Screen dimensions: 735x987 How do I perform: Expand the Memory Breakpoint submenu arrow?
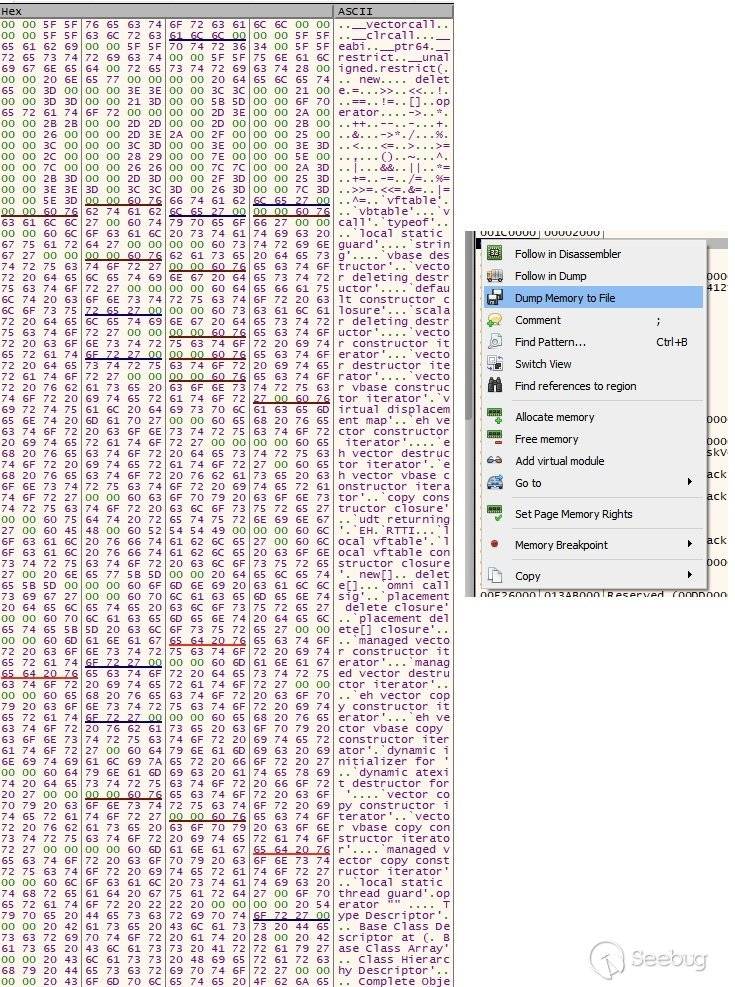pos(690,544)
